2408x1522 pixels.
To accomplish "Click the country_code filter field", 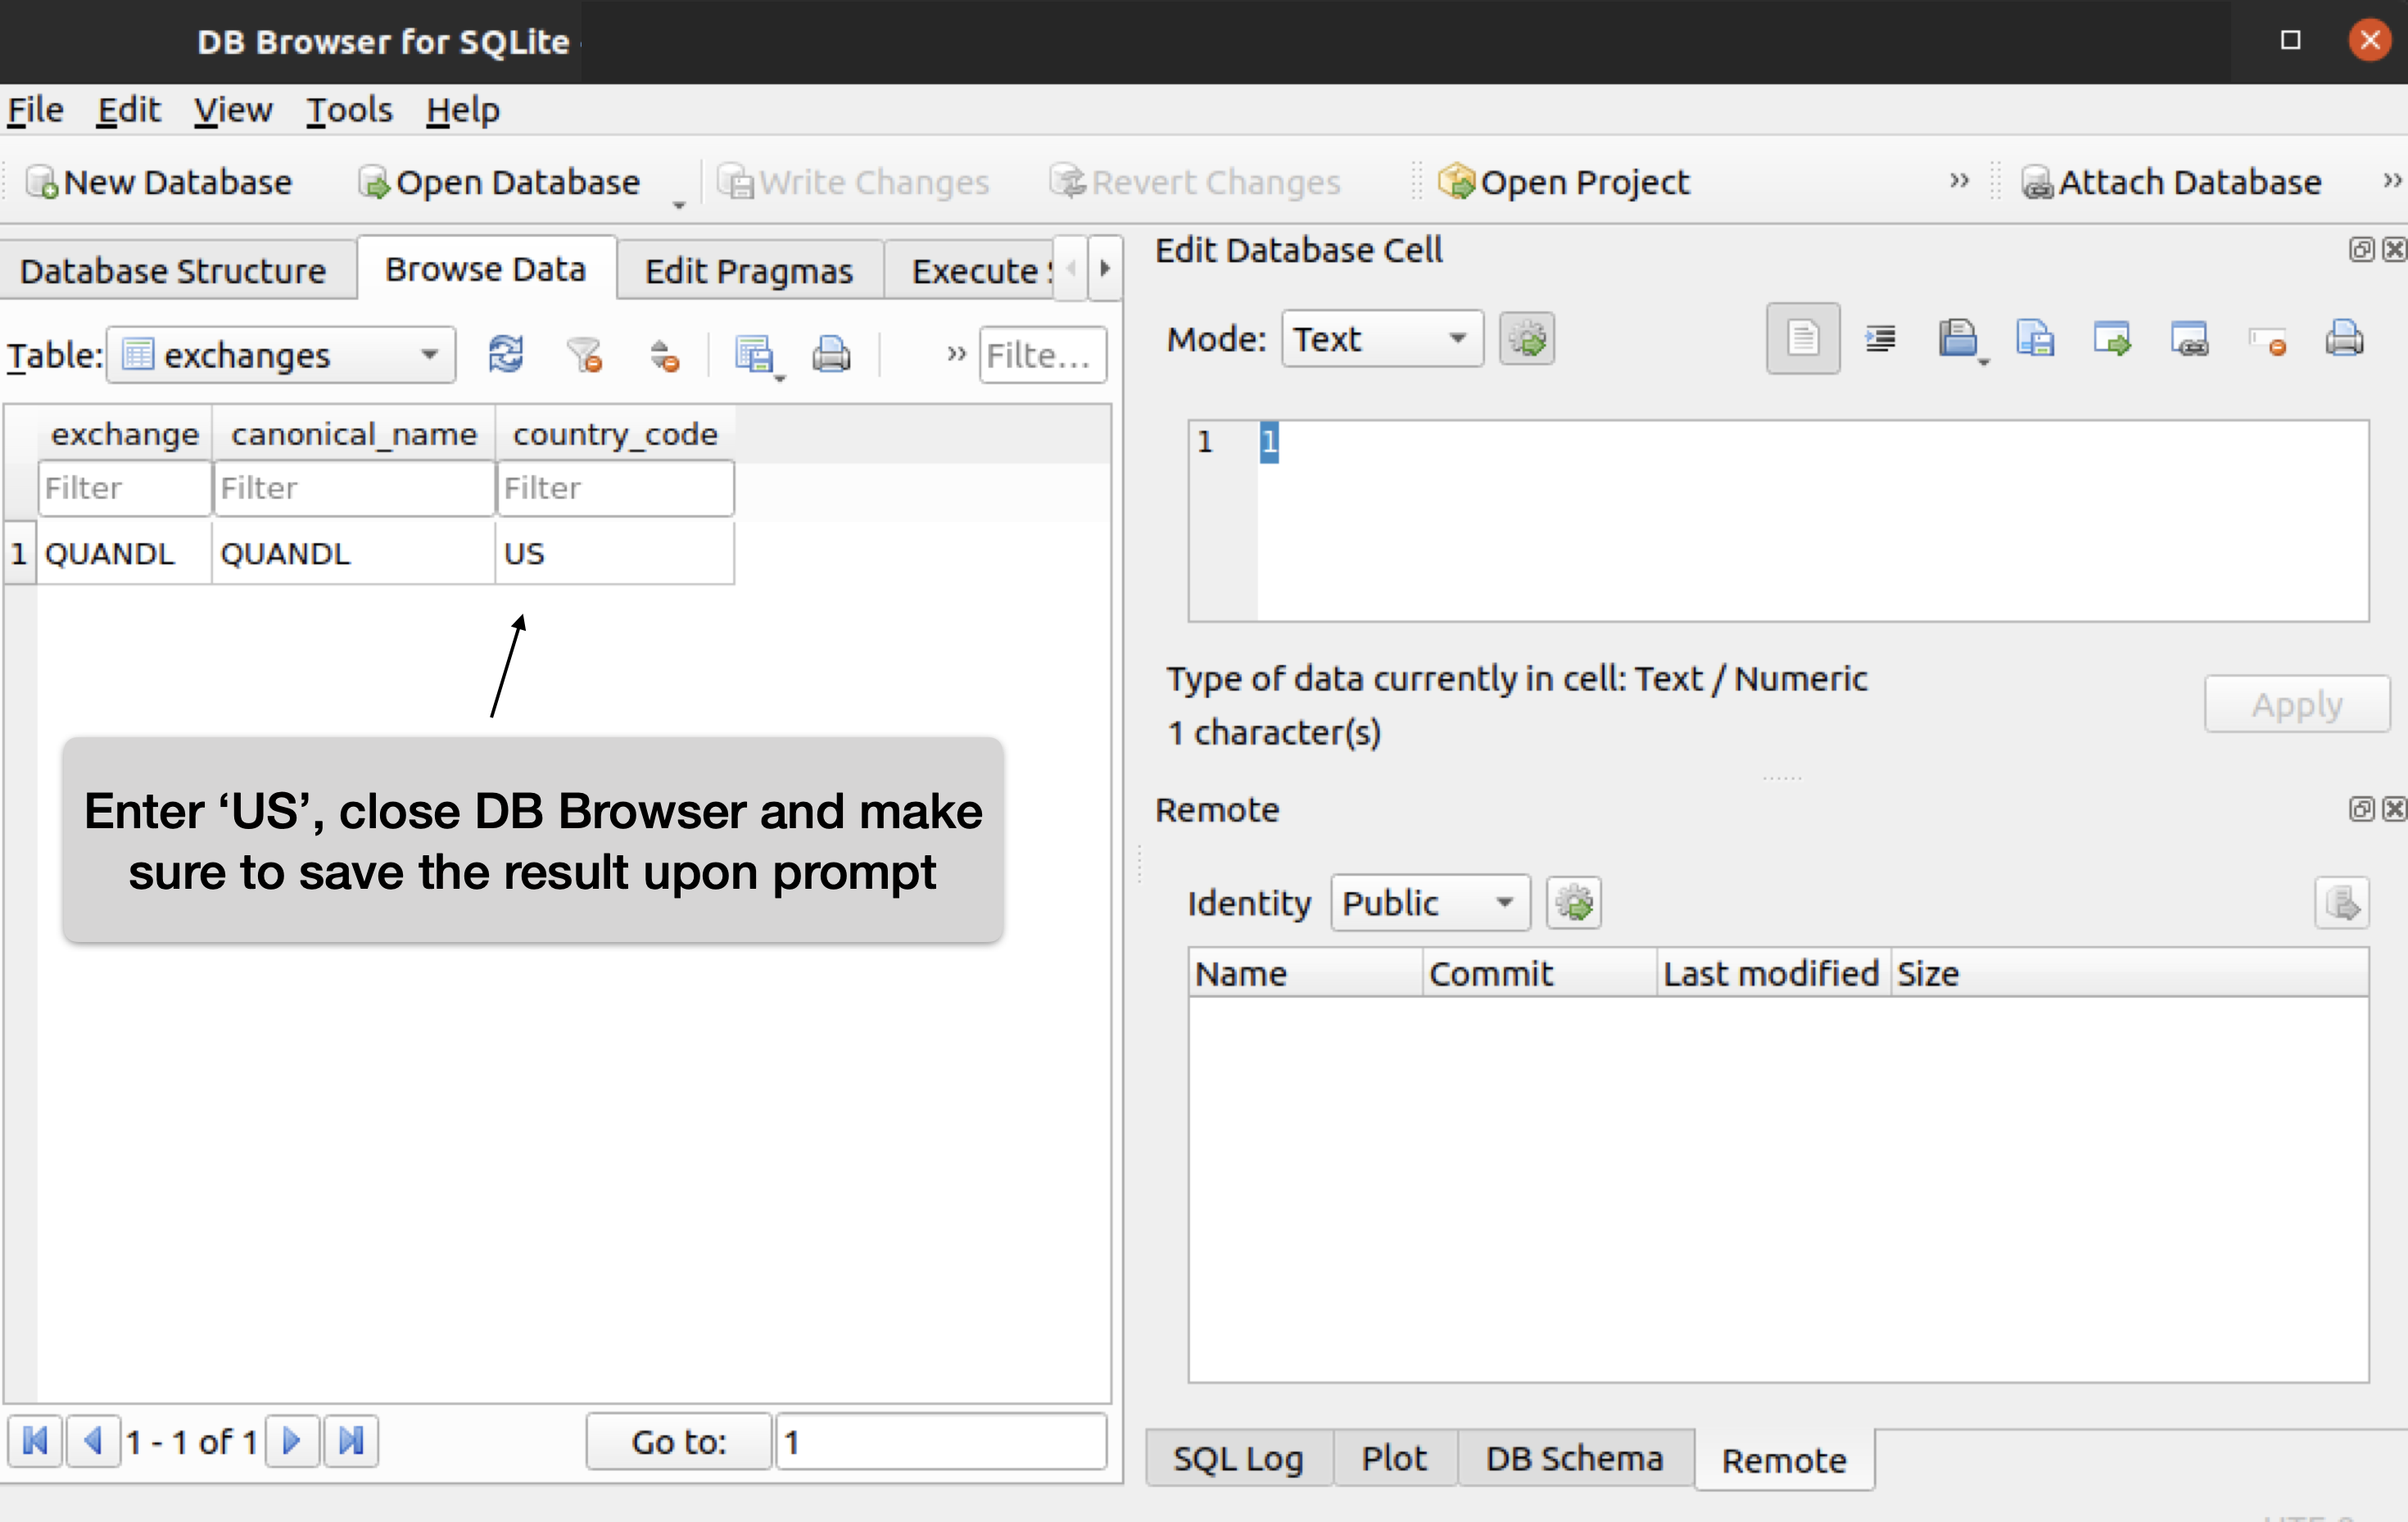I will [614, 488].
